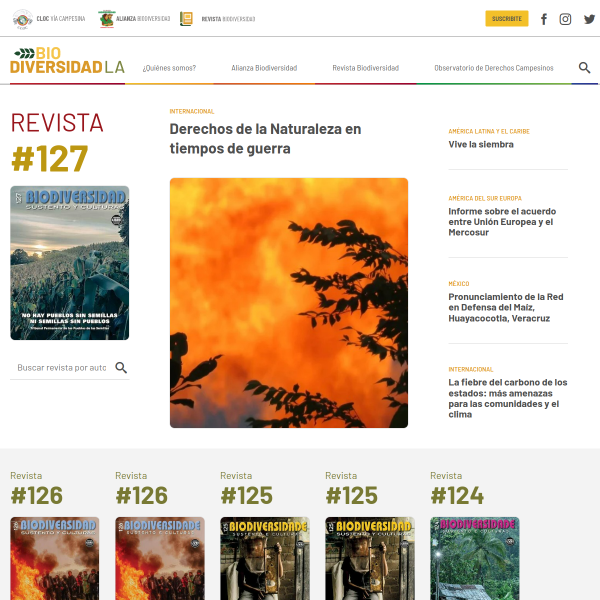Open Derechos de la Naturaleza headline

[x=265, y=139]
